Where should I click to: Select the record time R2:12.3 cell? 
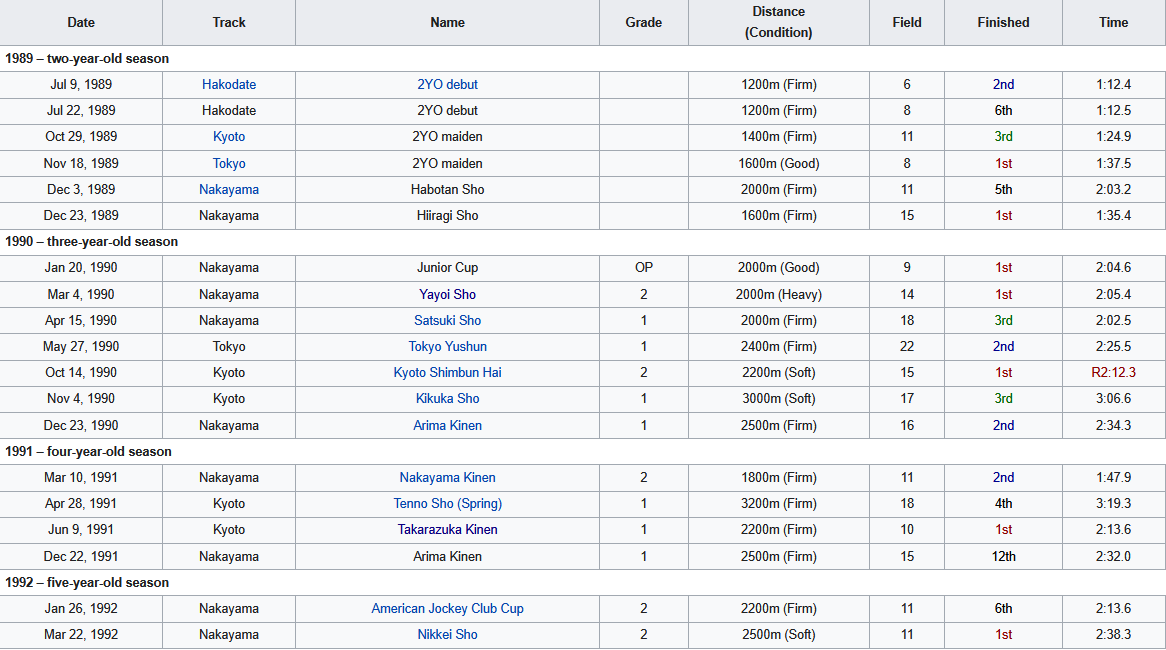coord(1113,373)
